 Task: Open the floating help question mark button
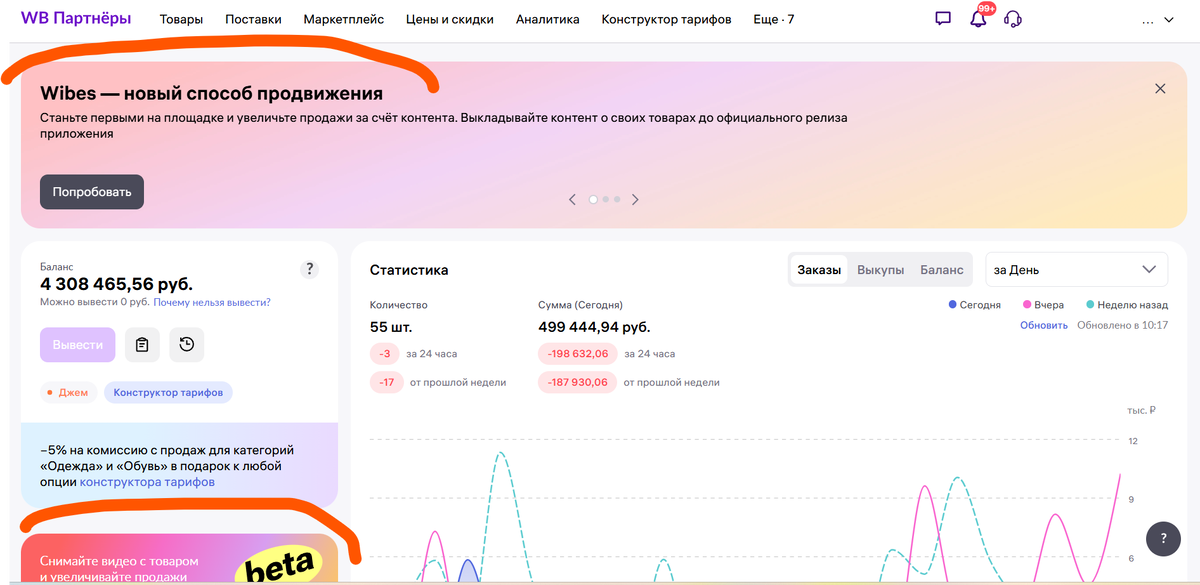point(1162,539)
